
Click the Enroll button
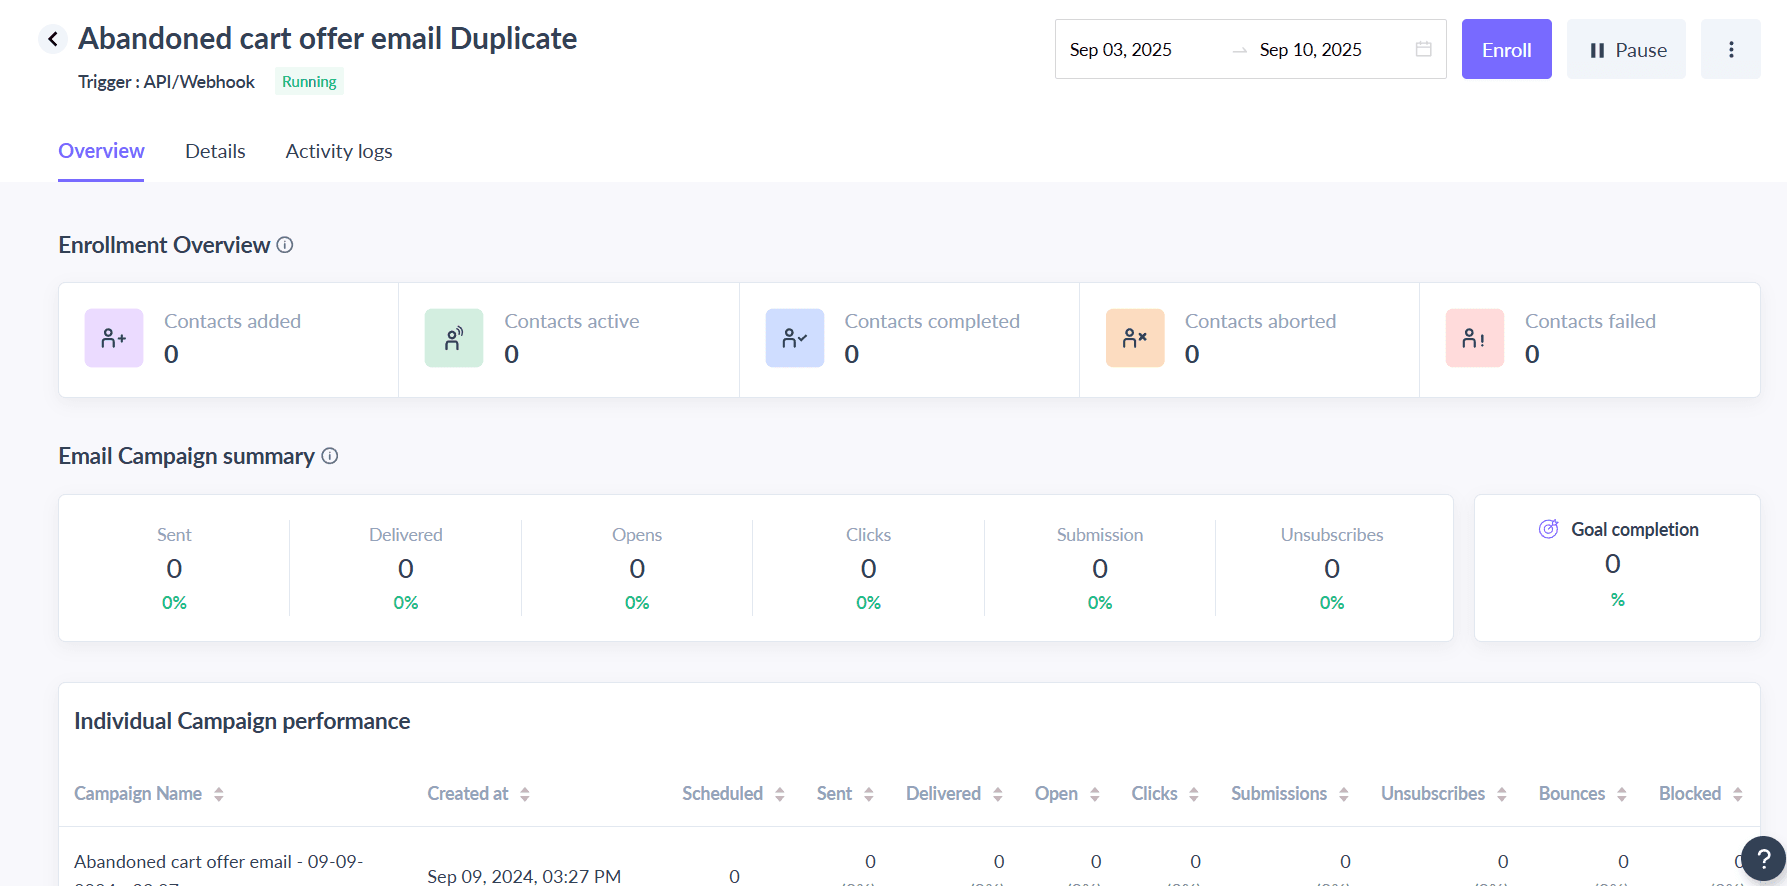[x=1506, y=49]
